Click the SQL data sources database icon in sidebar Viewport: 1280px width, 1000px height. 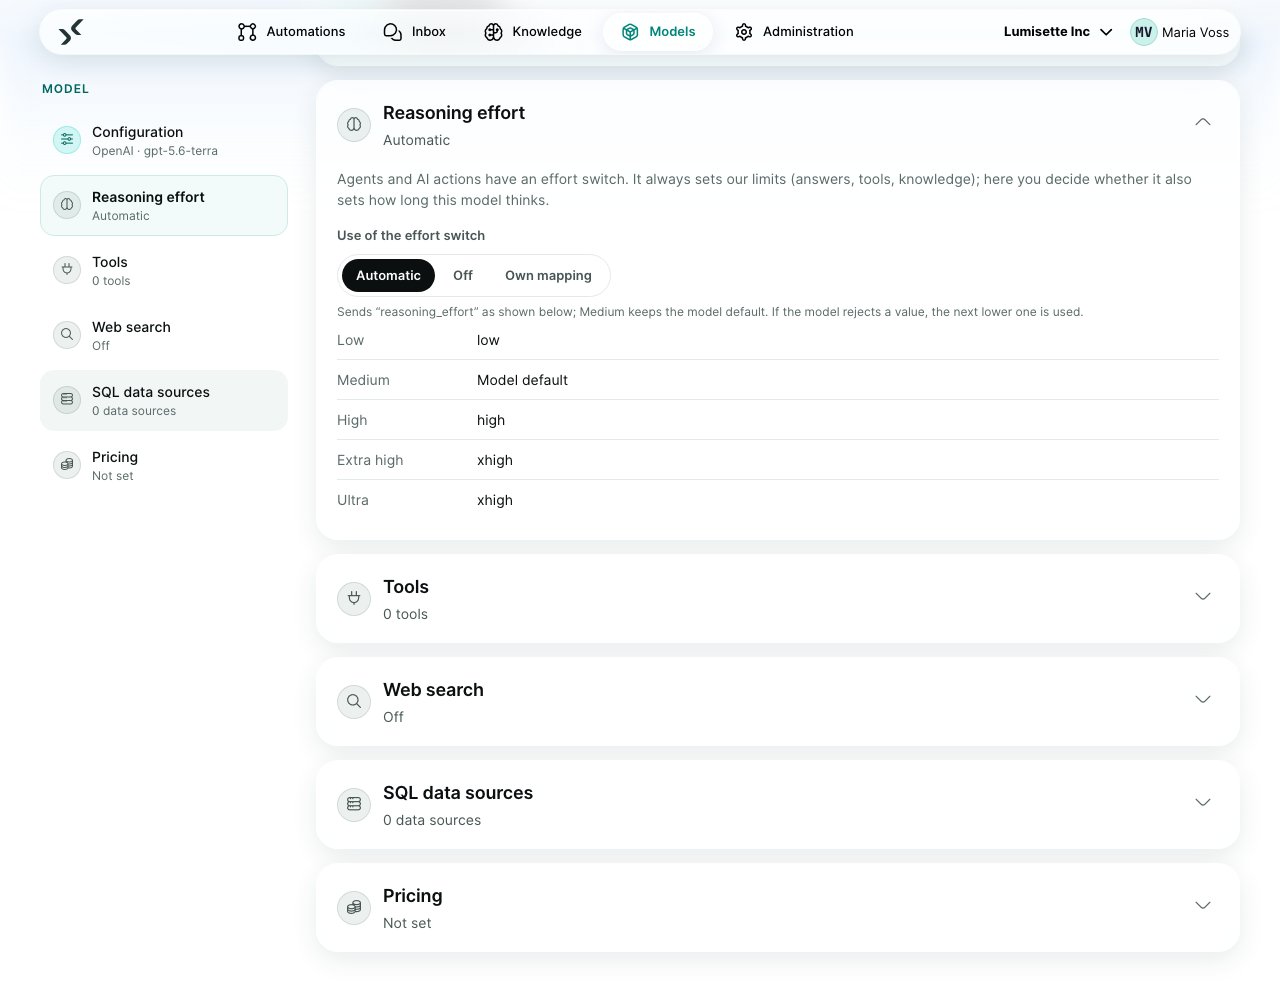[x=67, y=400]
